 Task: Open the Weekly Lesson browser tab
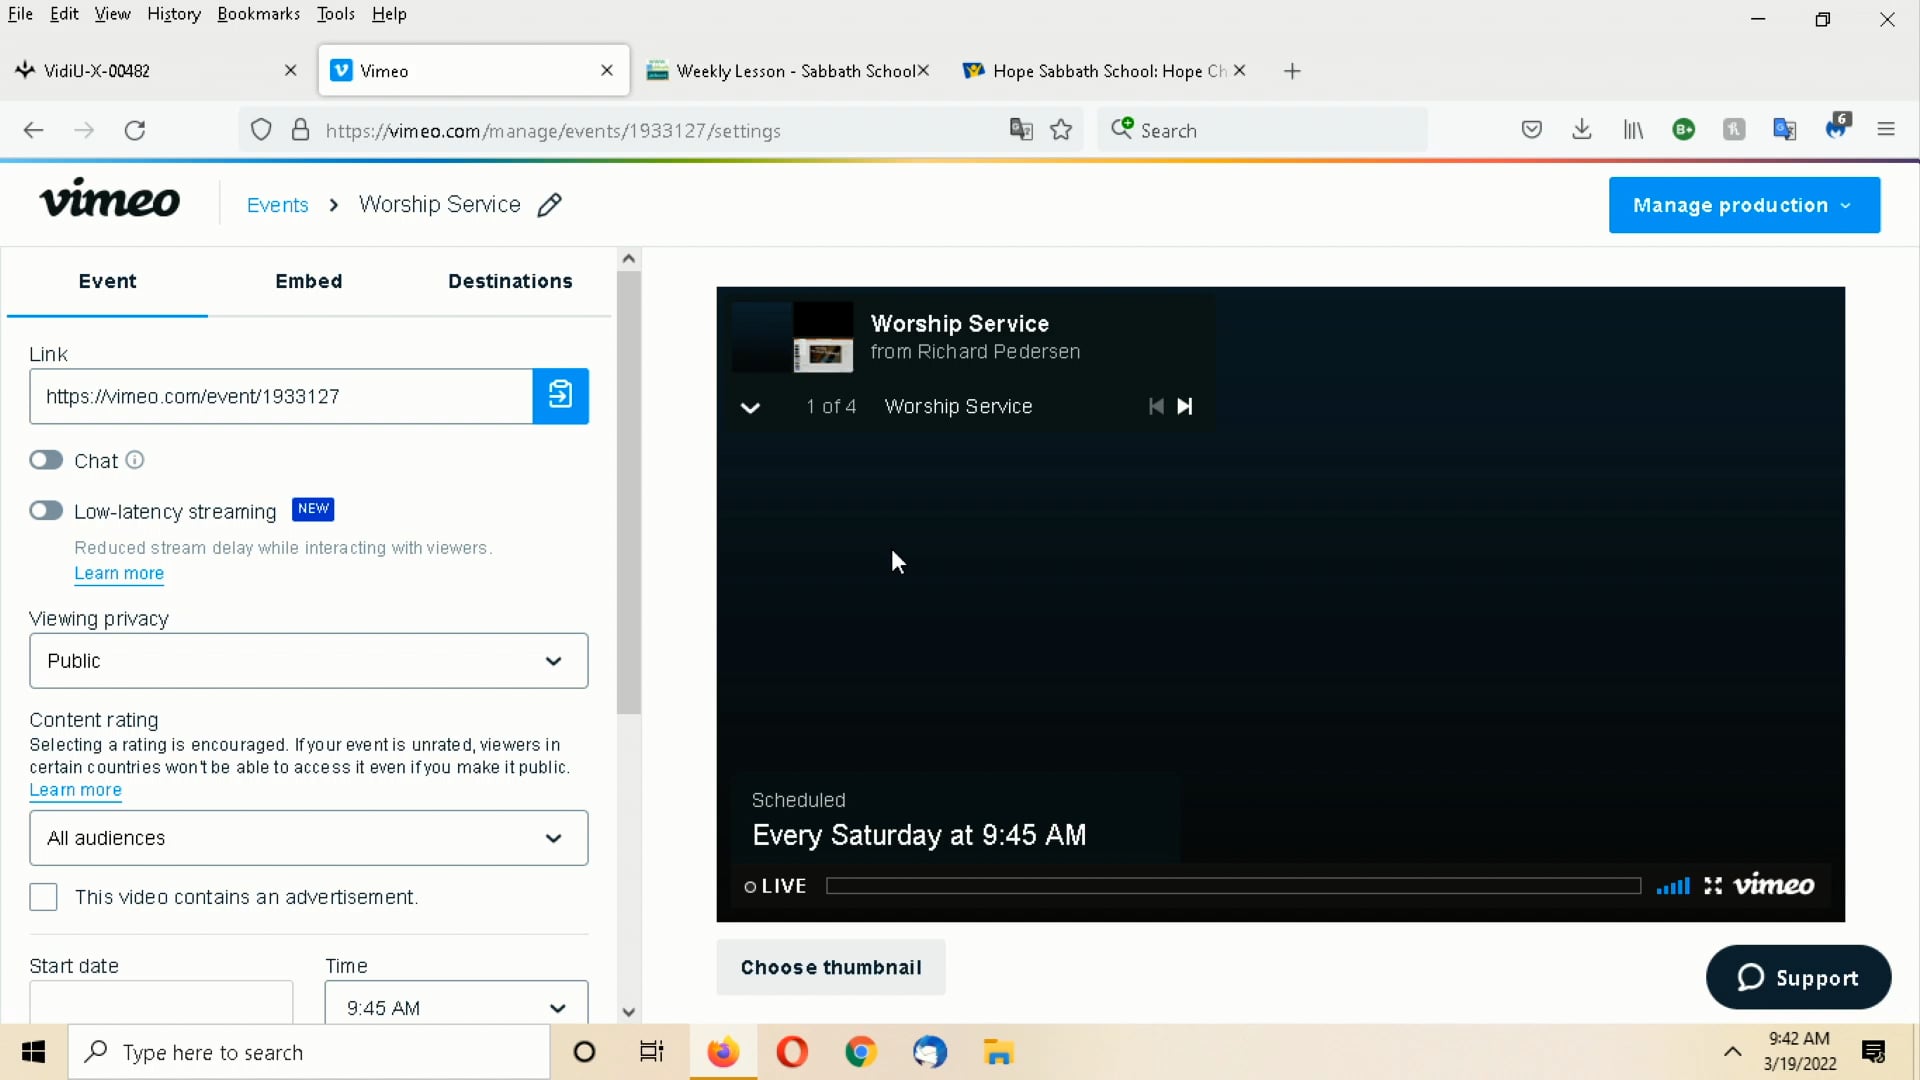[787, 71]
